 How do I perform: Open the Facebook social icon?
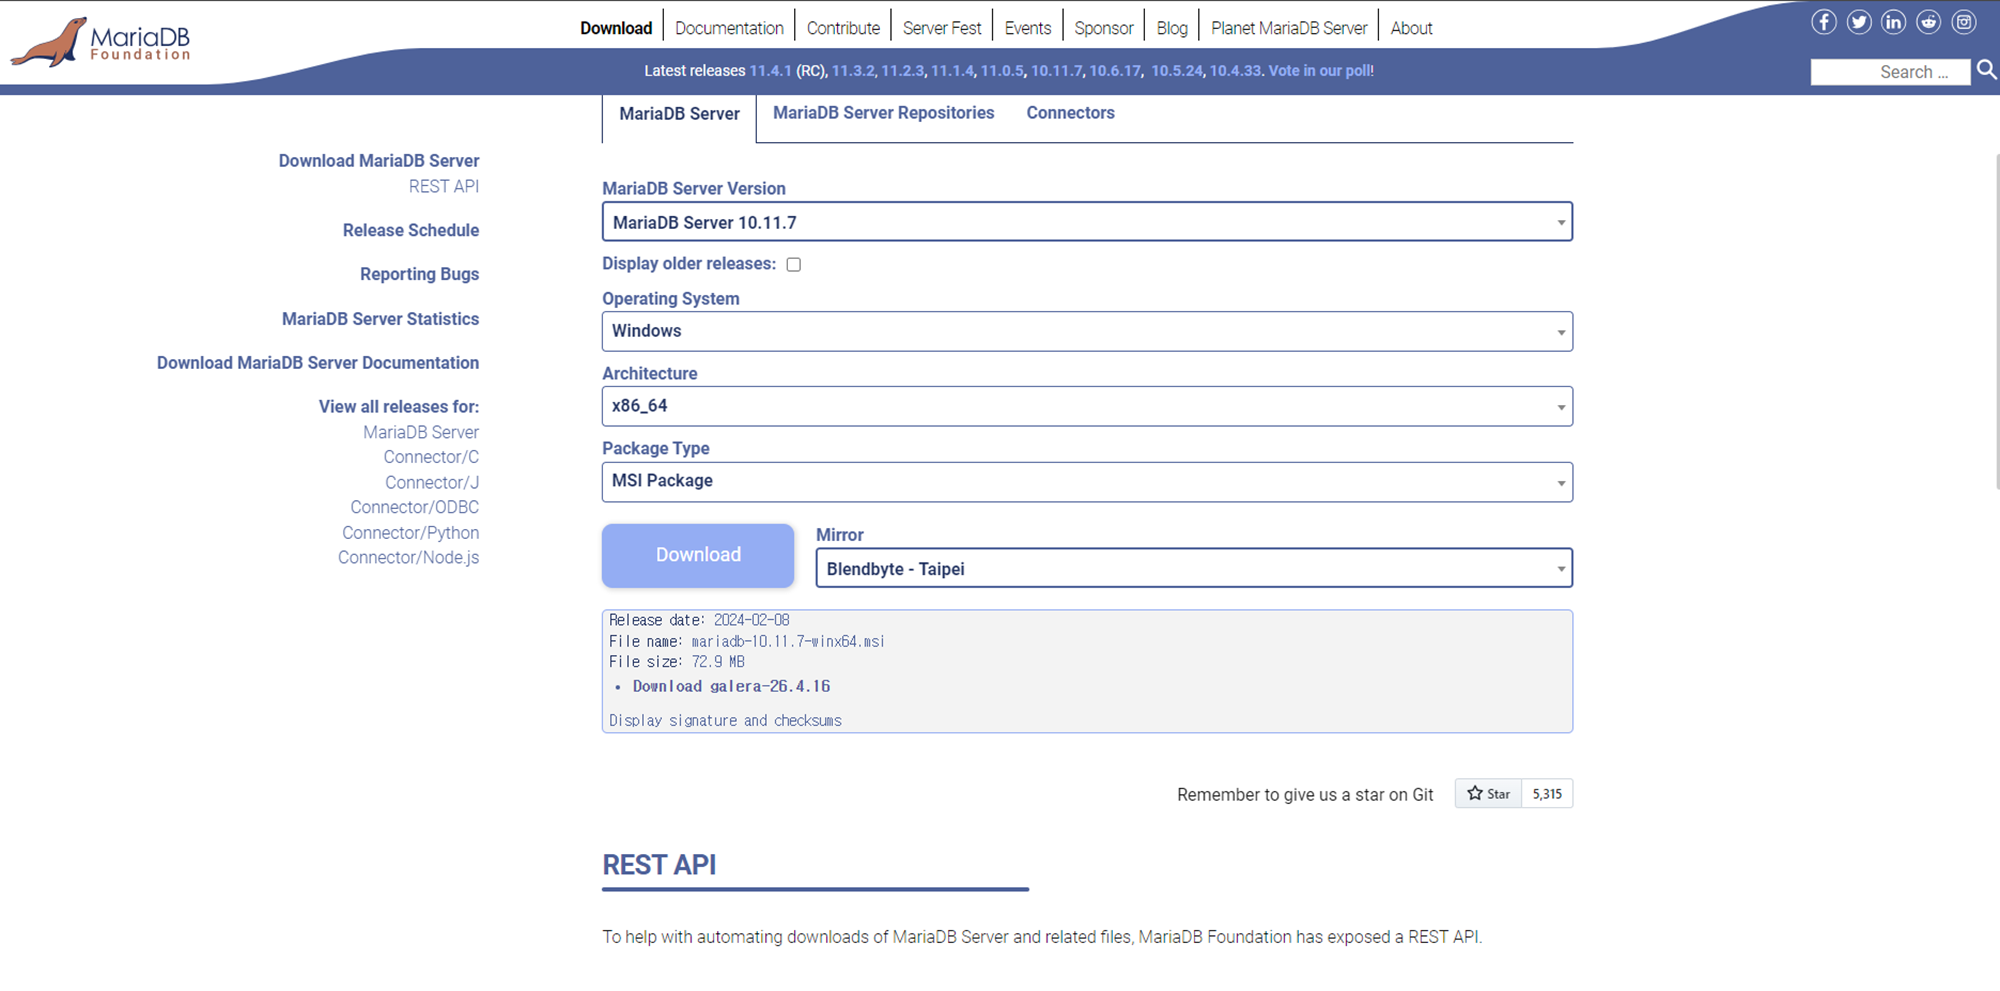1824,22
